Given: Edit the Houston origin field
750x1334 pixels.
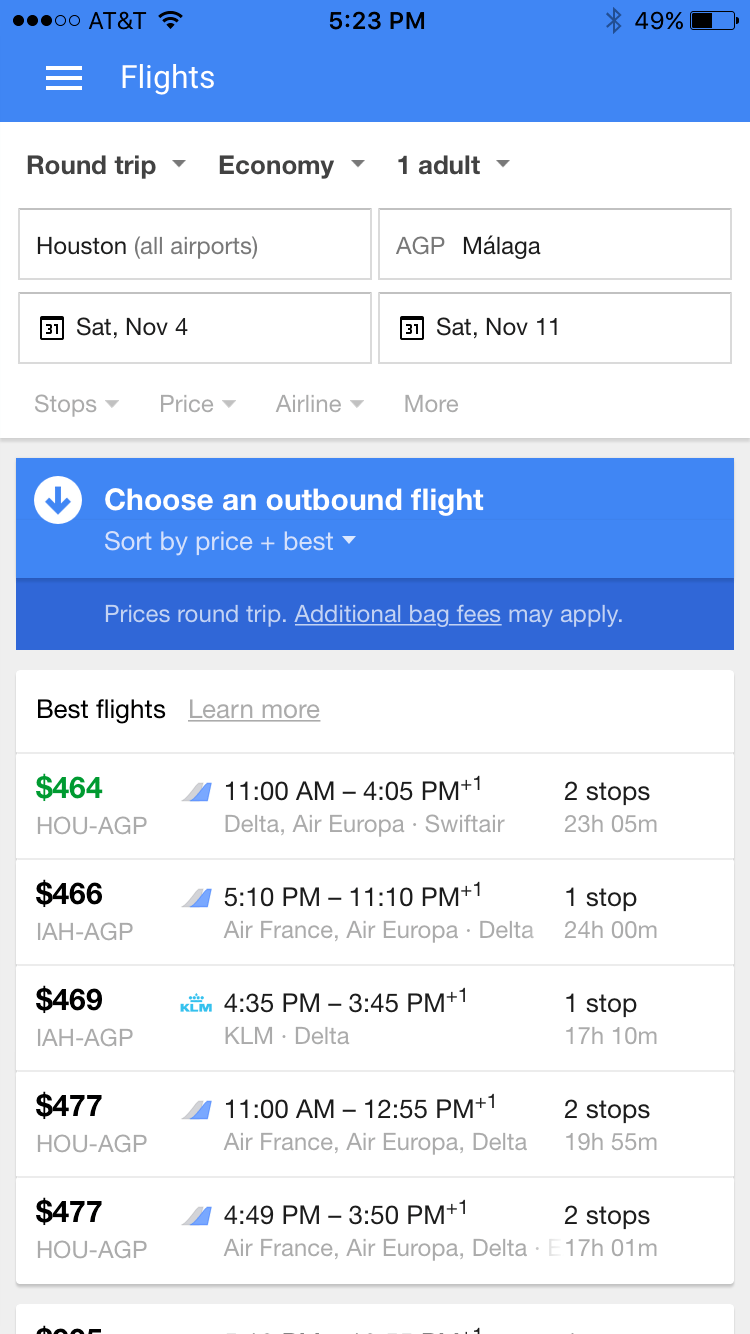Looking at the screenshot, I should (195, 245).
